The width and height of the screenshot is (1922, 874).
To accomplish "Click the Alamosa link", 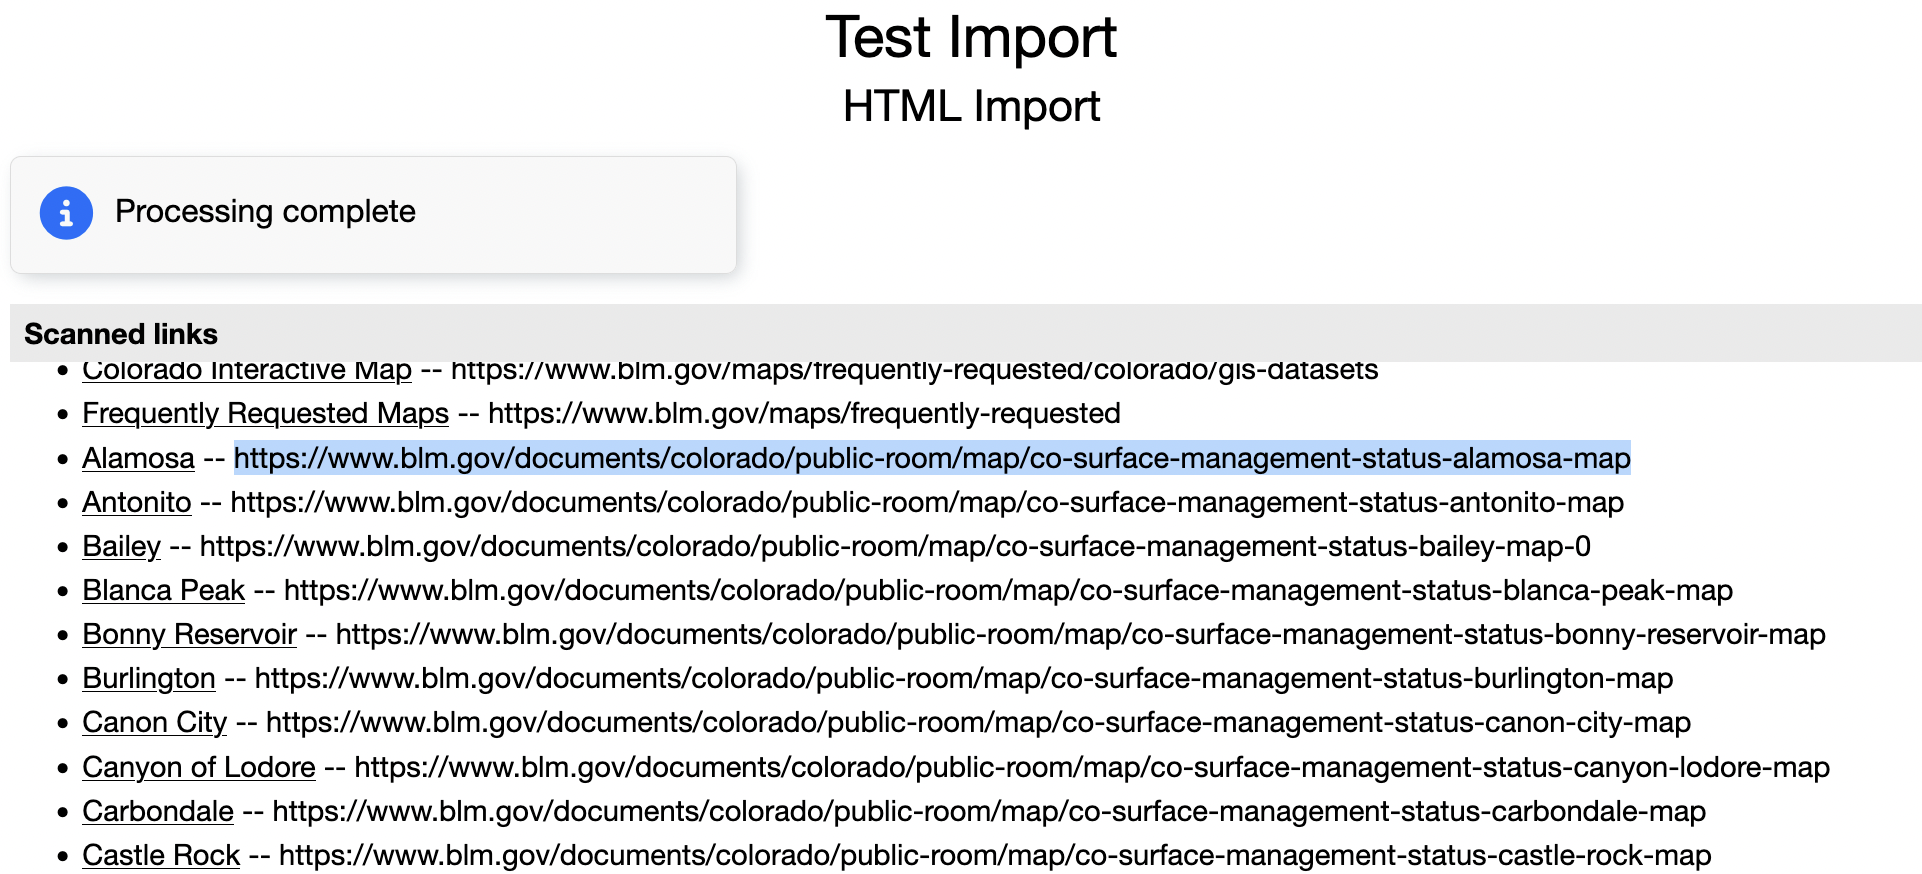I will (138, 458).
